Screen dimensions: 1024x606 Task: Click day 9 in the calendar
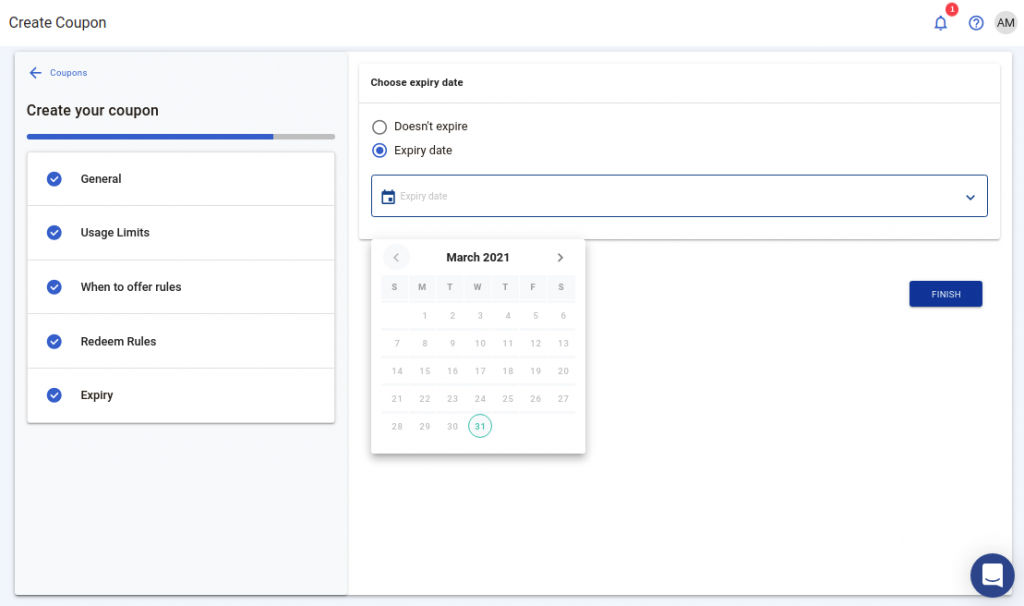(452, 343)
